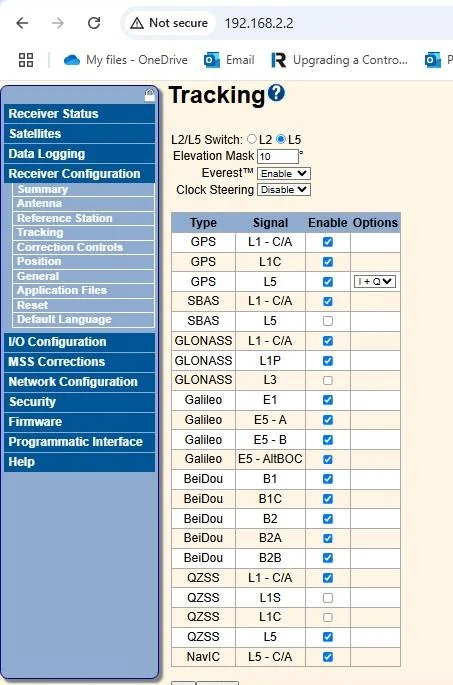Open the Tracking help question mark
The width and height of the screenshot is (453, 685).
coord(277,93)
